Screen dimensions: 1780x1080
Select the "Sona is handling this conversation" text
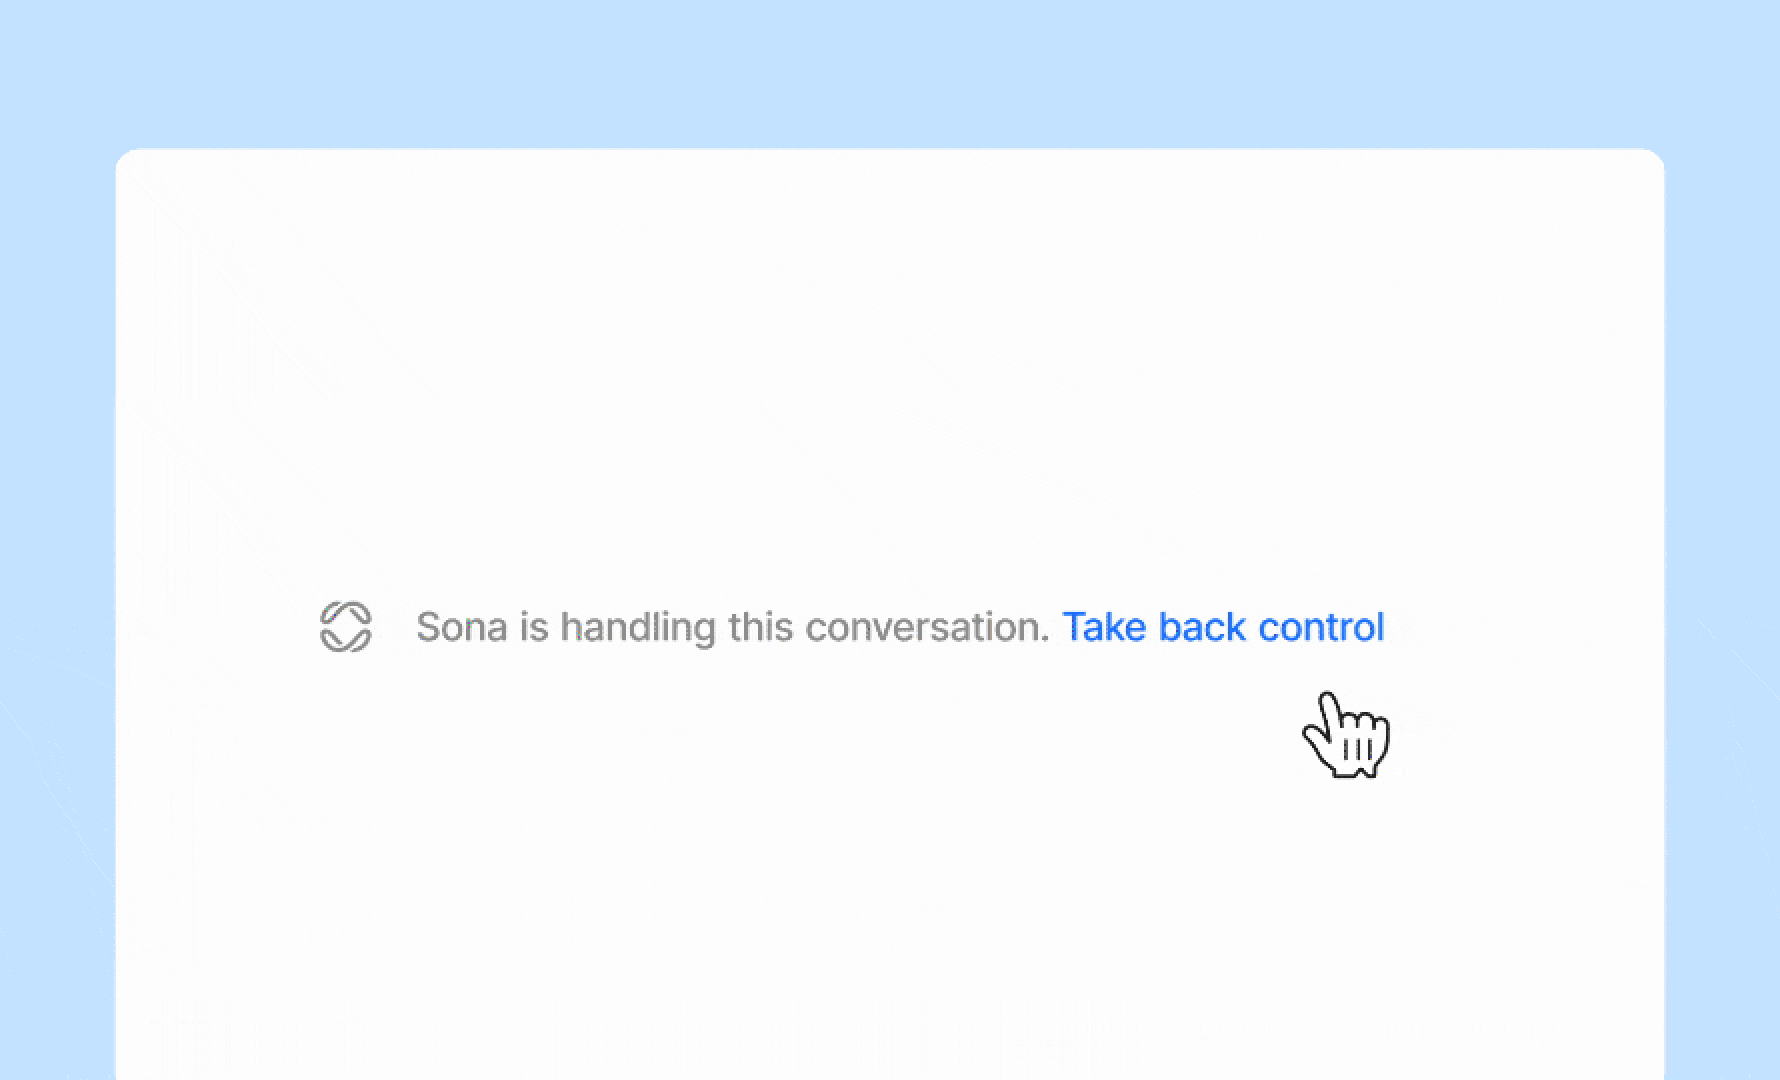(732, 627)
